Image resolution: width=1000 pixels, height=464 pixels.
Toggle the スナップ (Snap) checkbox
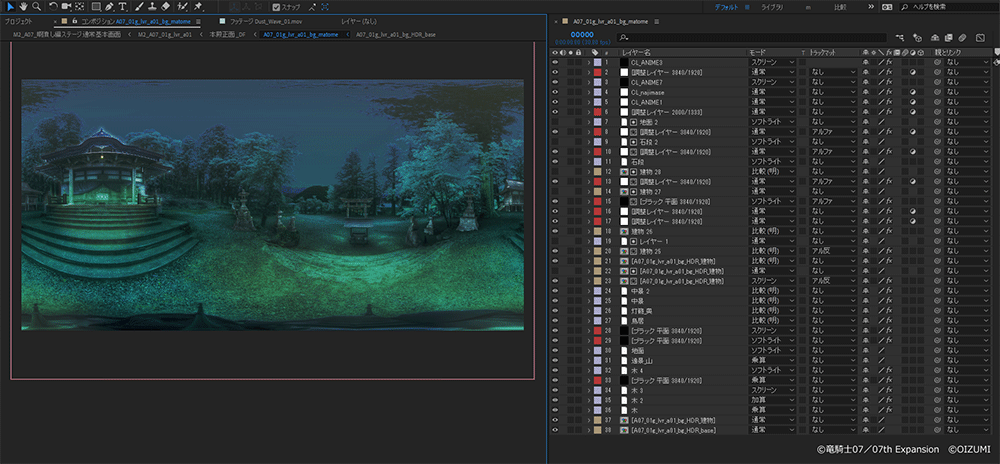coord(276,7)
